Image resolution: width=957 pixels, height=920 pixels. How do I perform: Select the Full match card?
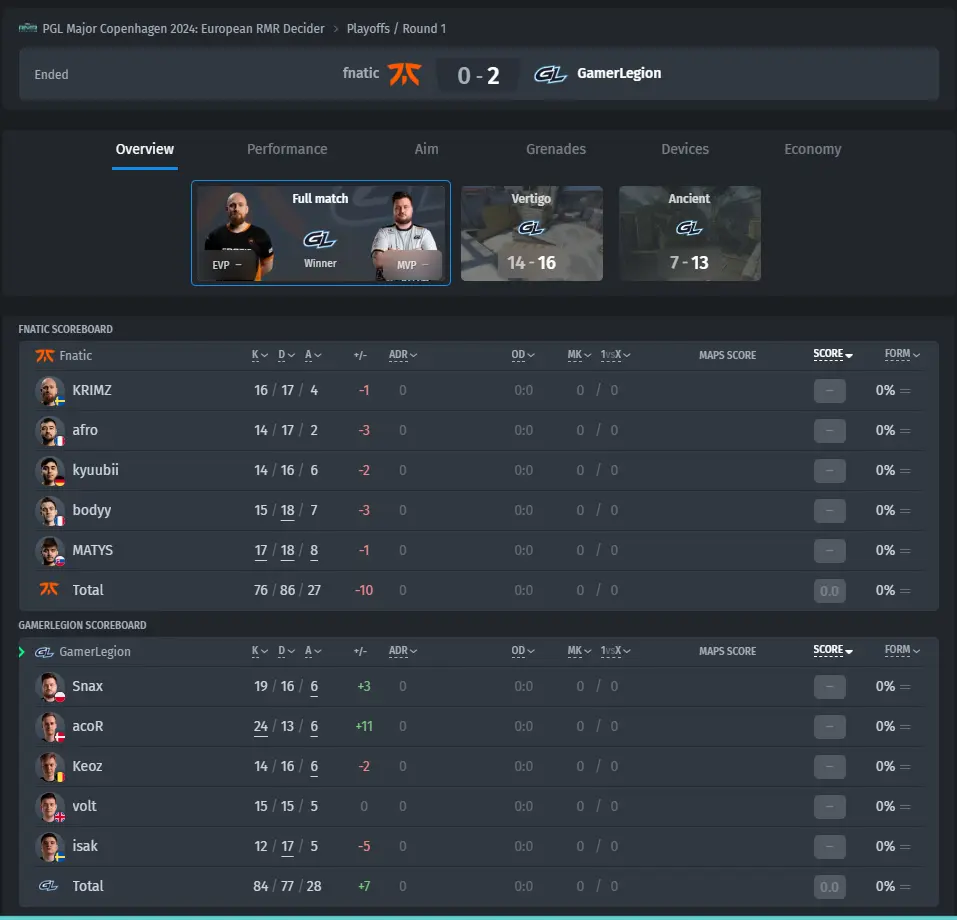point(320,233)
